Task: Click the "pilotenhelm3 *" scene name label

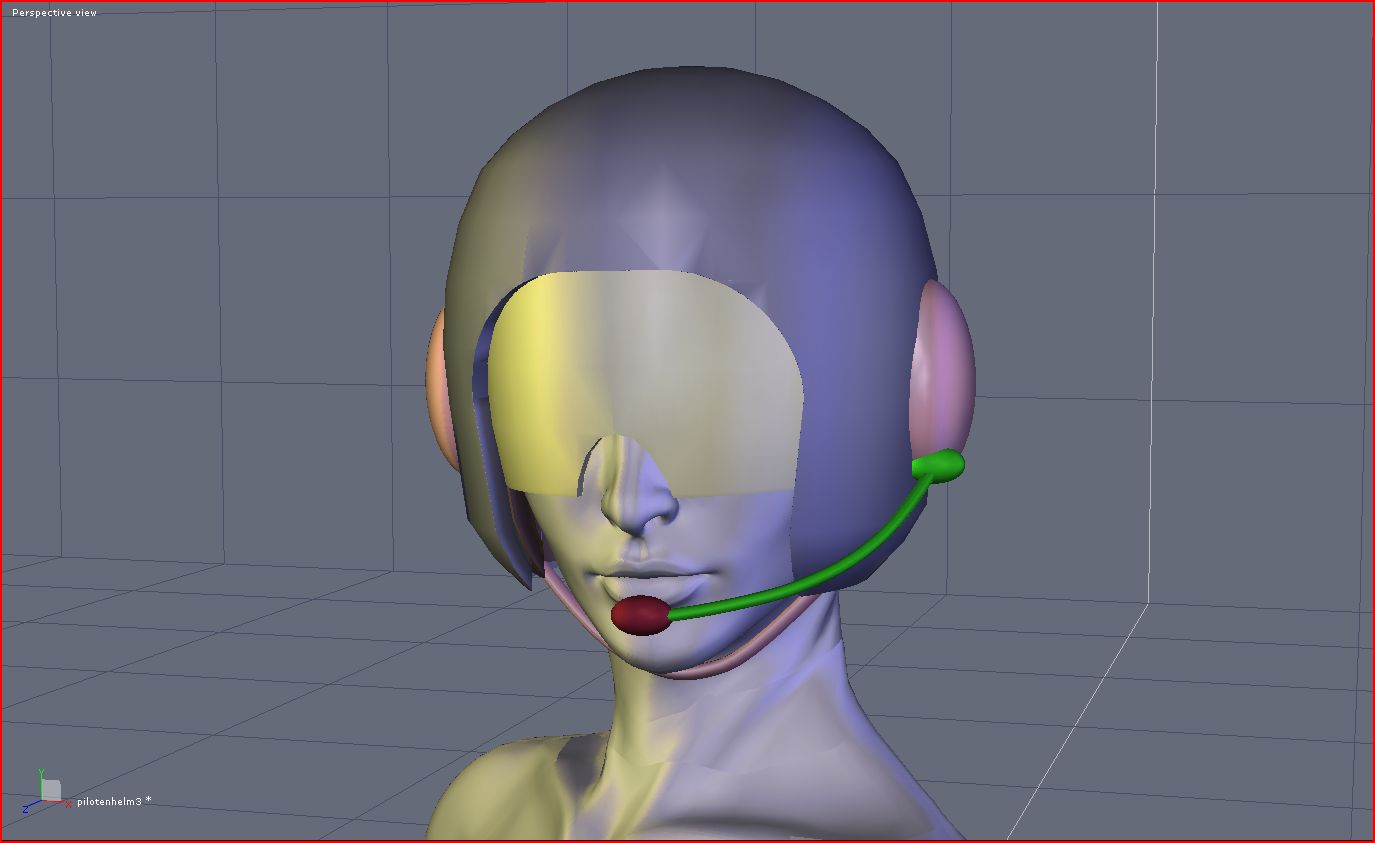Action: [x=114, y=801]
